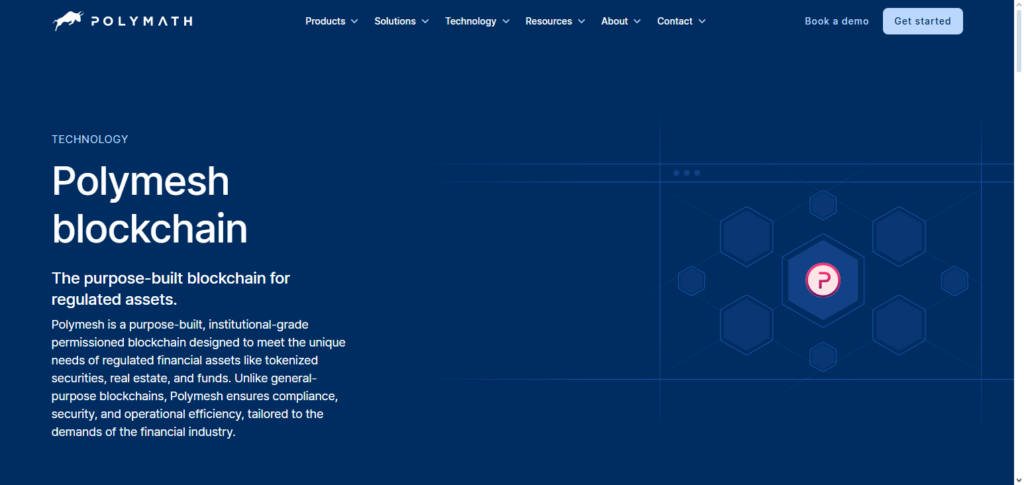Select the About menu item
The image size is (1024, 485).
[x=614, y=21]
